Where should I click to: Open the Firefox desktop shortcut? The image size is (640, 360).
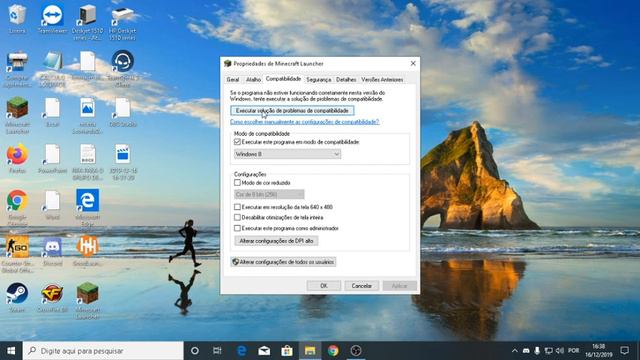click(x=17, y=158)
